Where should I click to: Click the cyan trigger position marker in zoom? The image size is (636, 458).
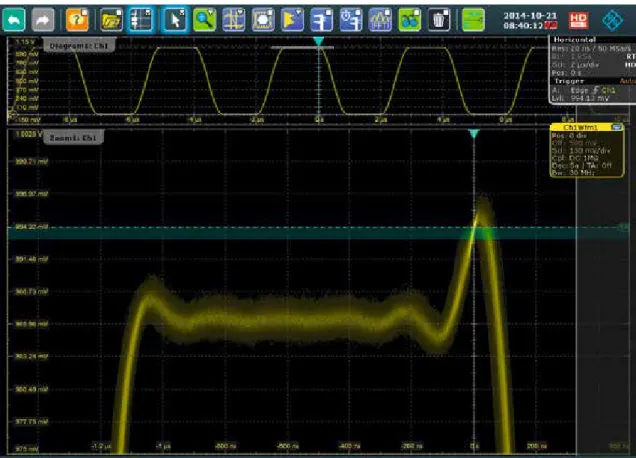[474, 133]
